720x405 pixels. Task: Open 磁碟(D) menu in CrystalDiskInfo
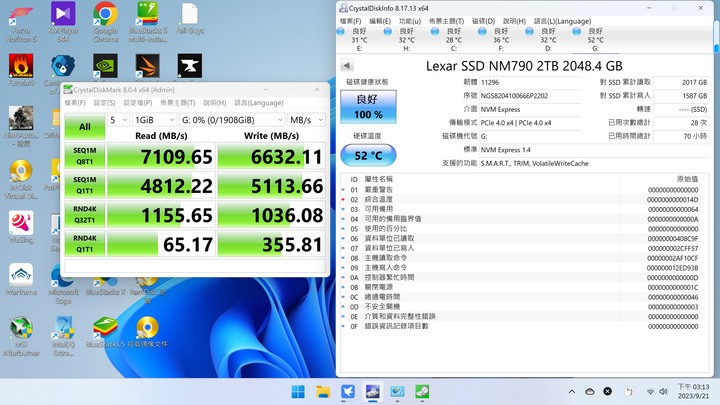click(484, 21)
